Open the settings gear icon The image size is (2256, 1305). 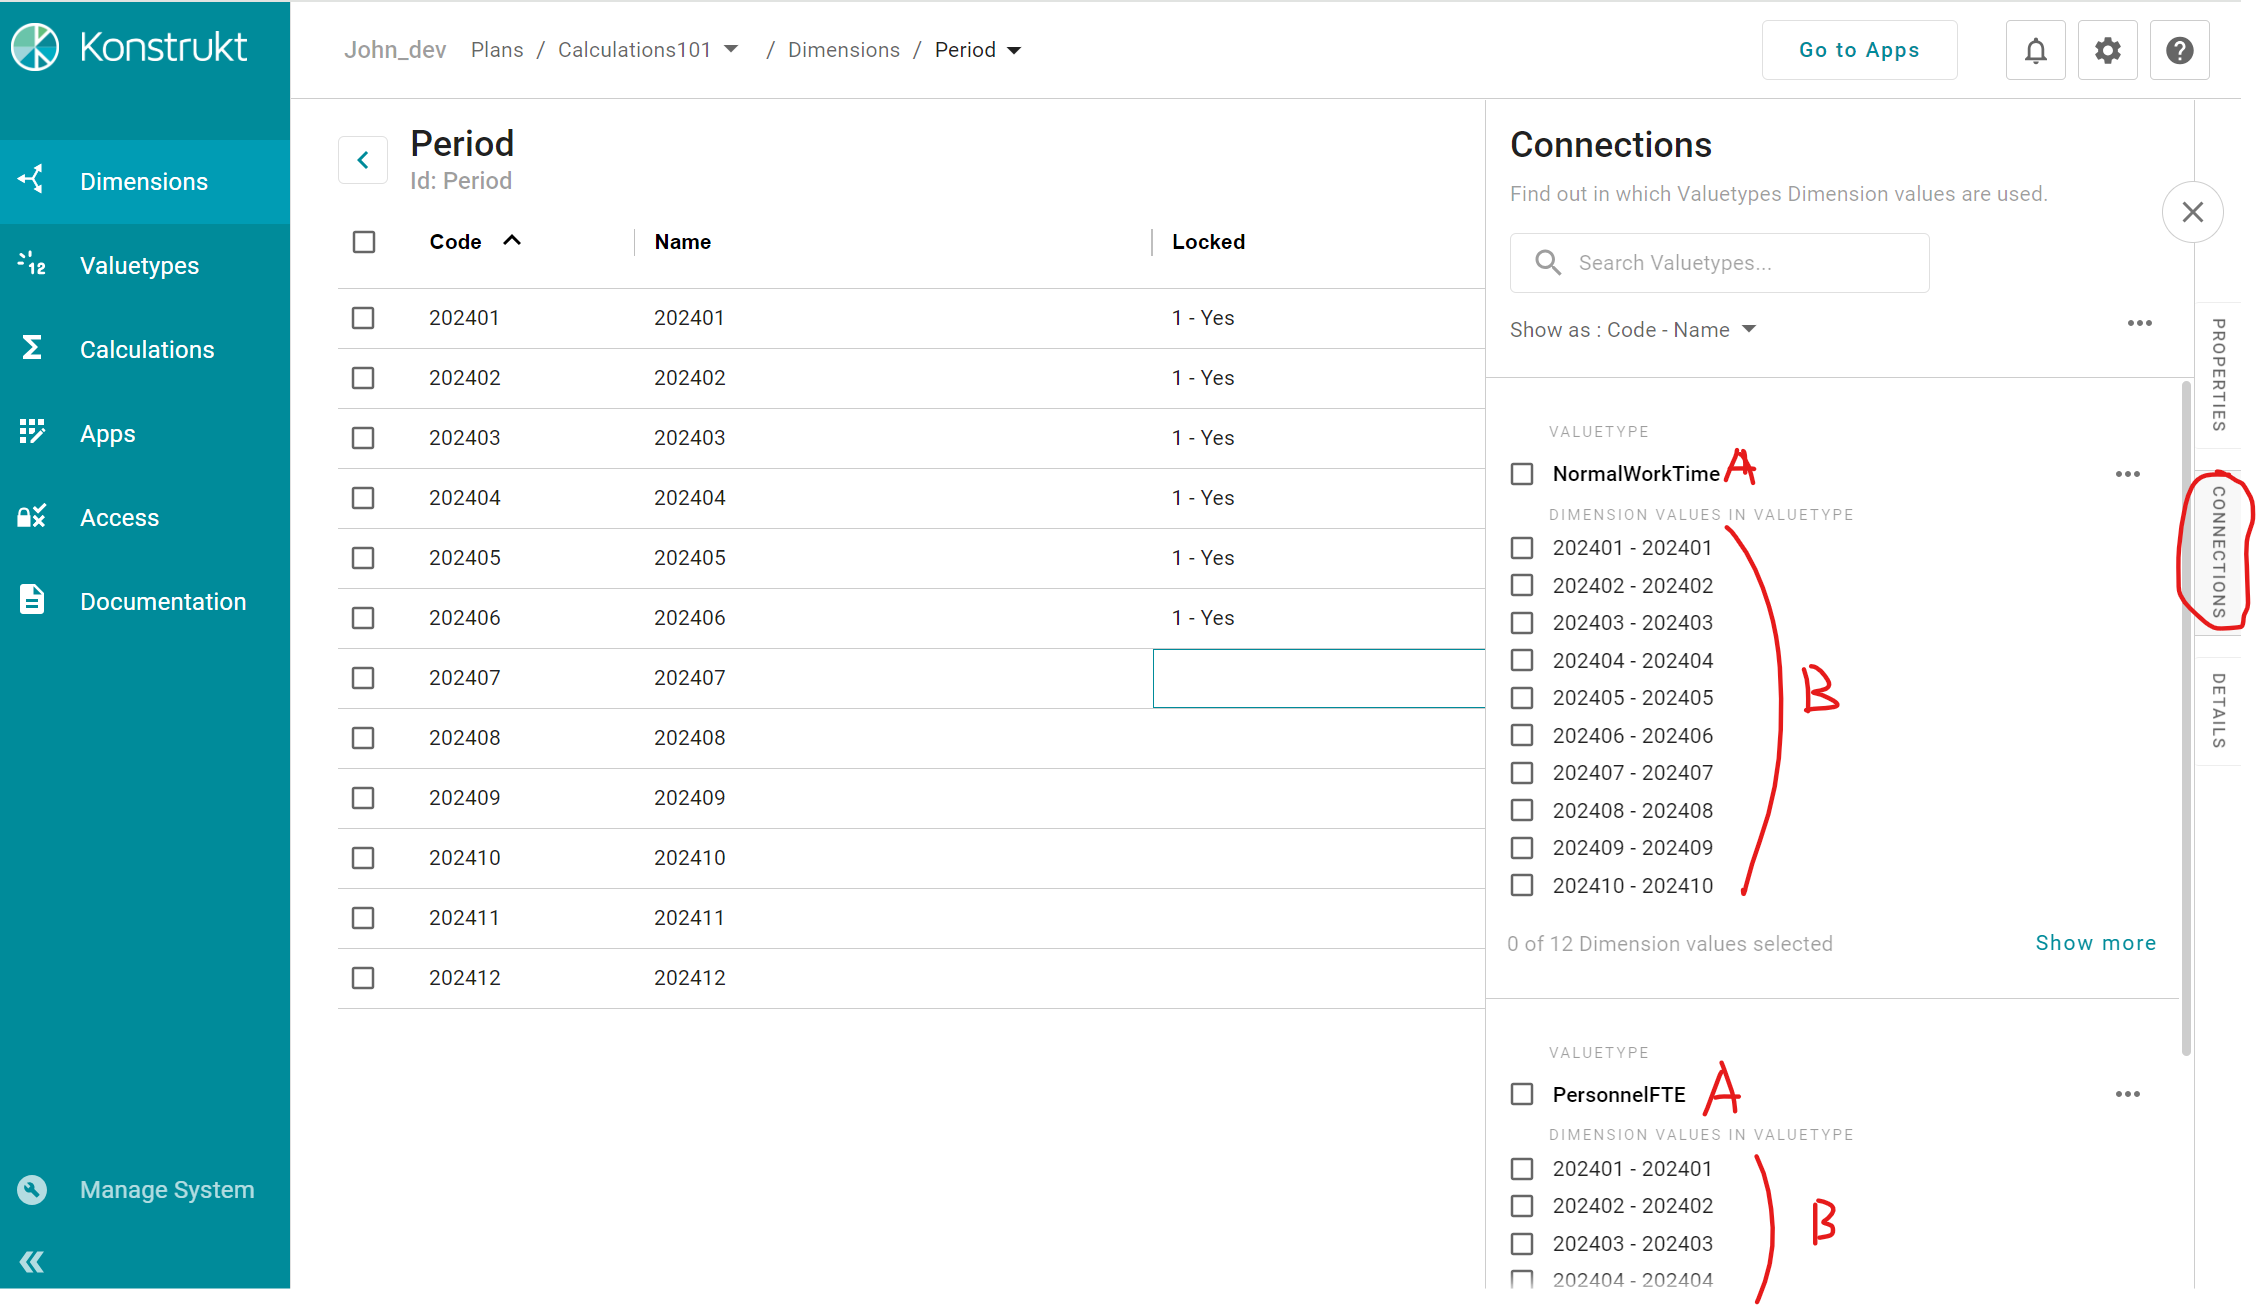tap(2107, 50)
